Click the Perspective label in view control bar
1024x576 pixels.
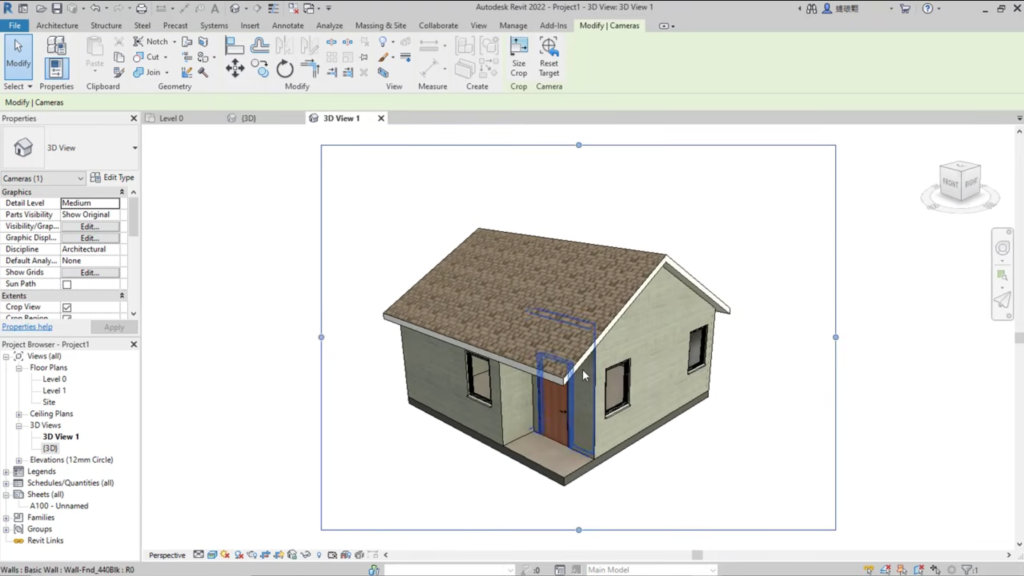(167, 555)
